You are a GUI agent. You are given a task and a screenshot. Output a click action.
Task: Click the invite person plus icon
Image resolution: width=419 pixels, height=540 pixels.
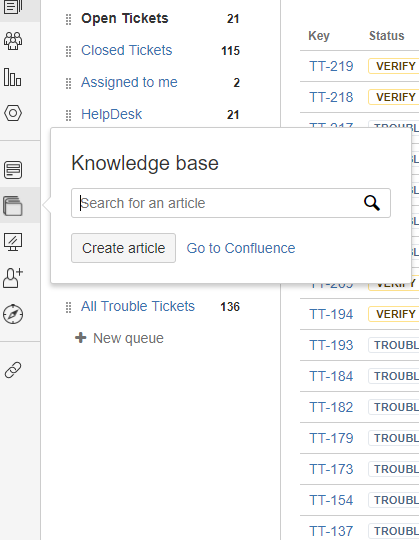click(13, 278)
